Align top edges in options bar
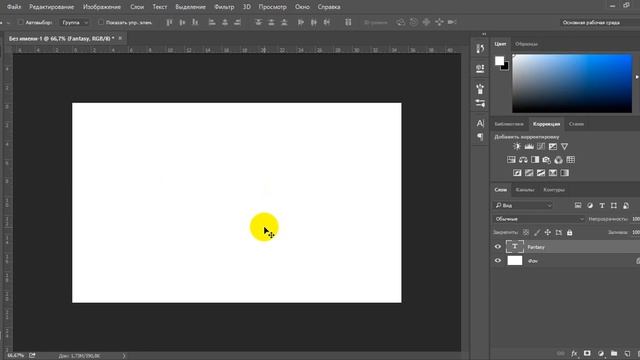Image resolution: width=640 pixels, height=360 pixels. (x=169, y=22)
